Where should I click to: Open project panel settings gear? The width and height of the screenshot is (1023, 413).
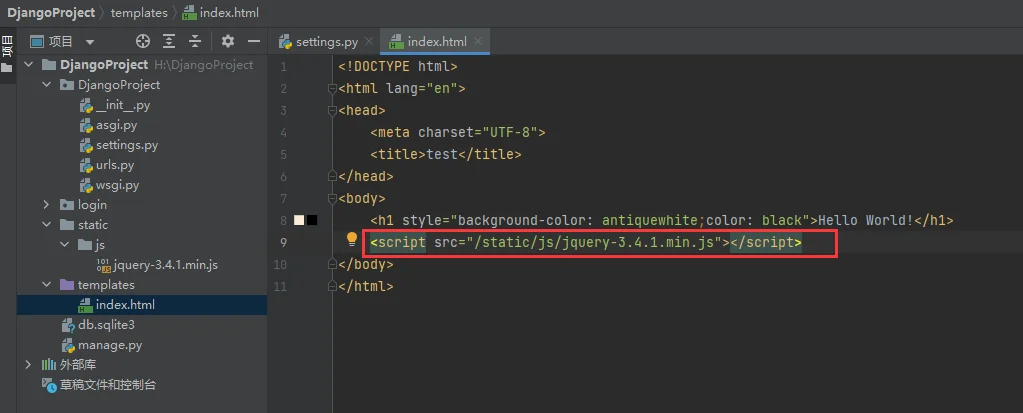point(227,42)
